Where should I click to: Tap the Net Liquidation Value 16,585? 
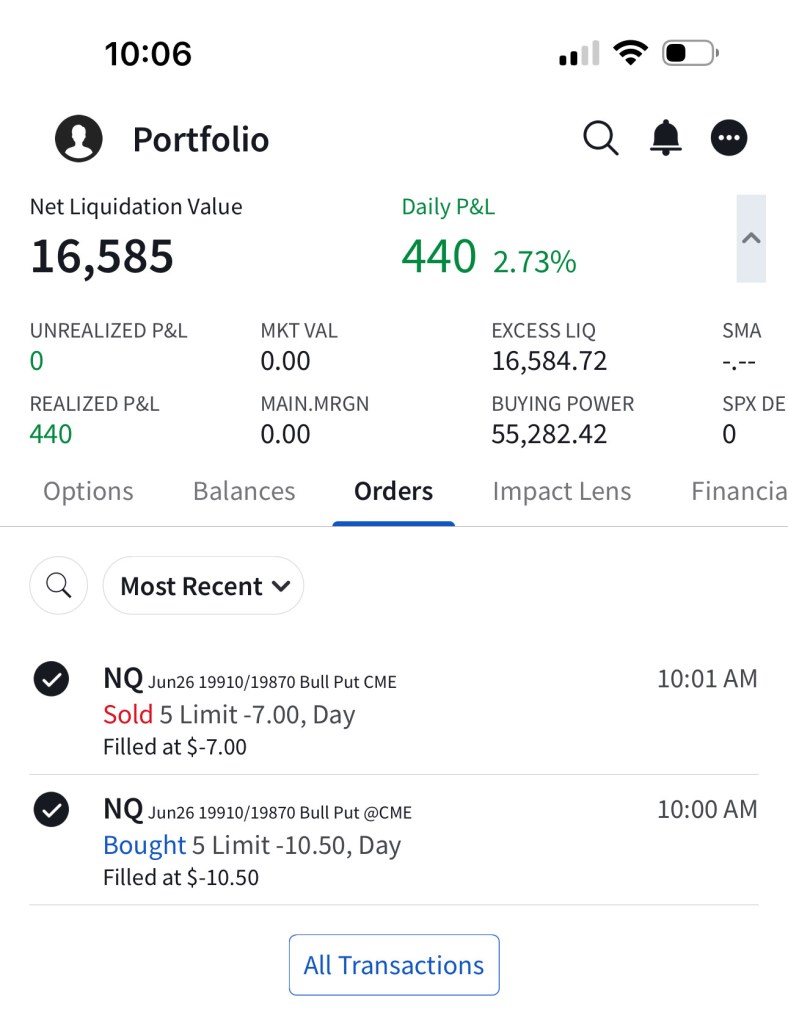pyautogui.click(x=102, y=256)
